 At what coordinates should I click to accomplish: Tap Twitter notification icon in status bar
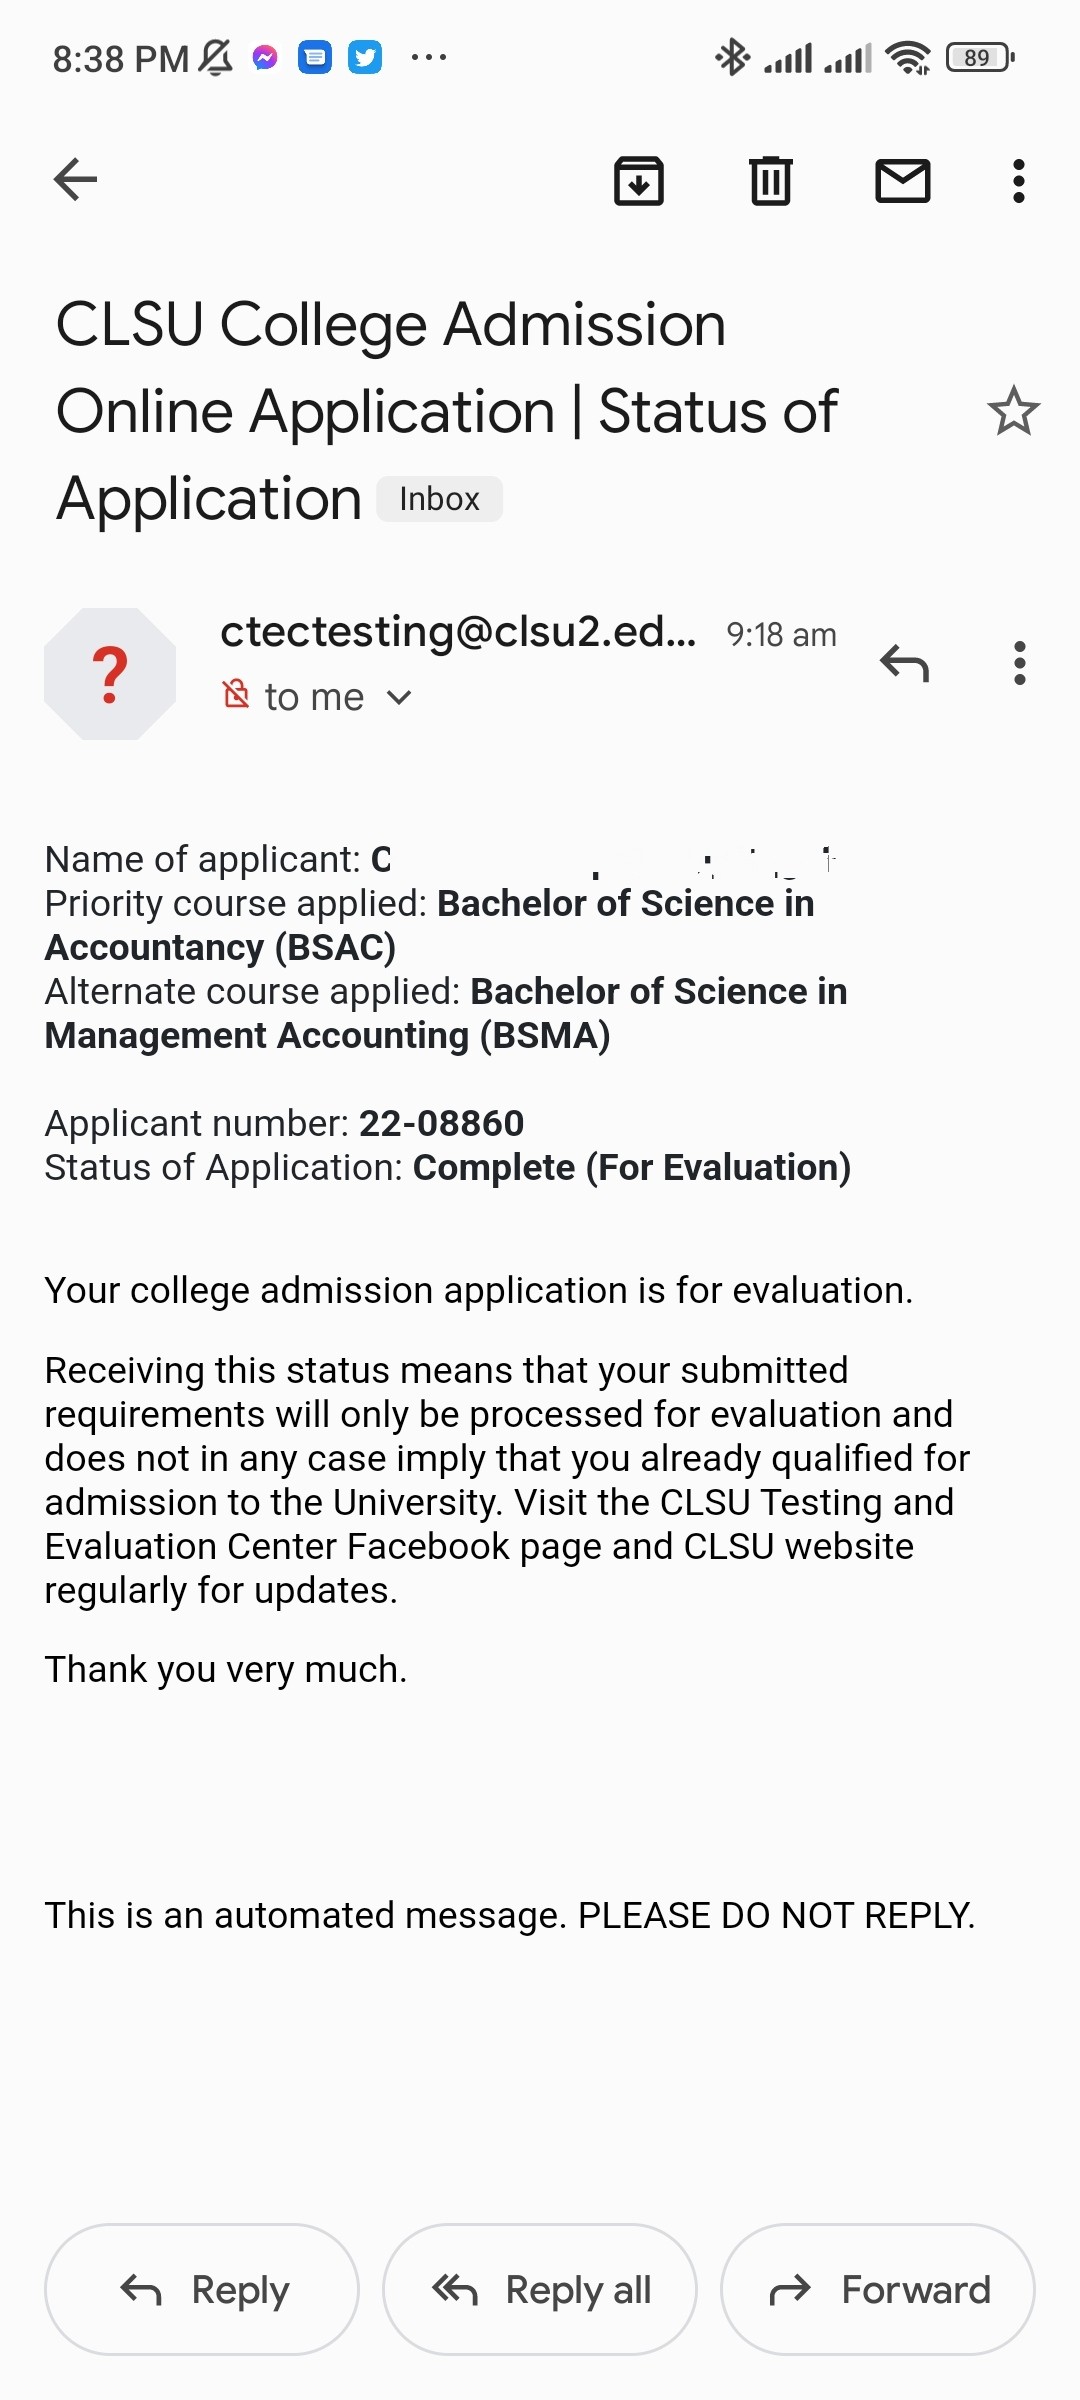click(365, 58)
